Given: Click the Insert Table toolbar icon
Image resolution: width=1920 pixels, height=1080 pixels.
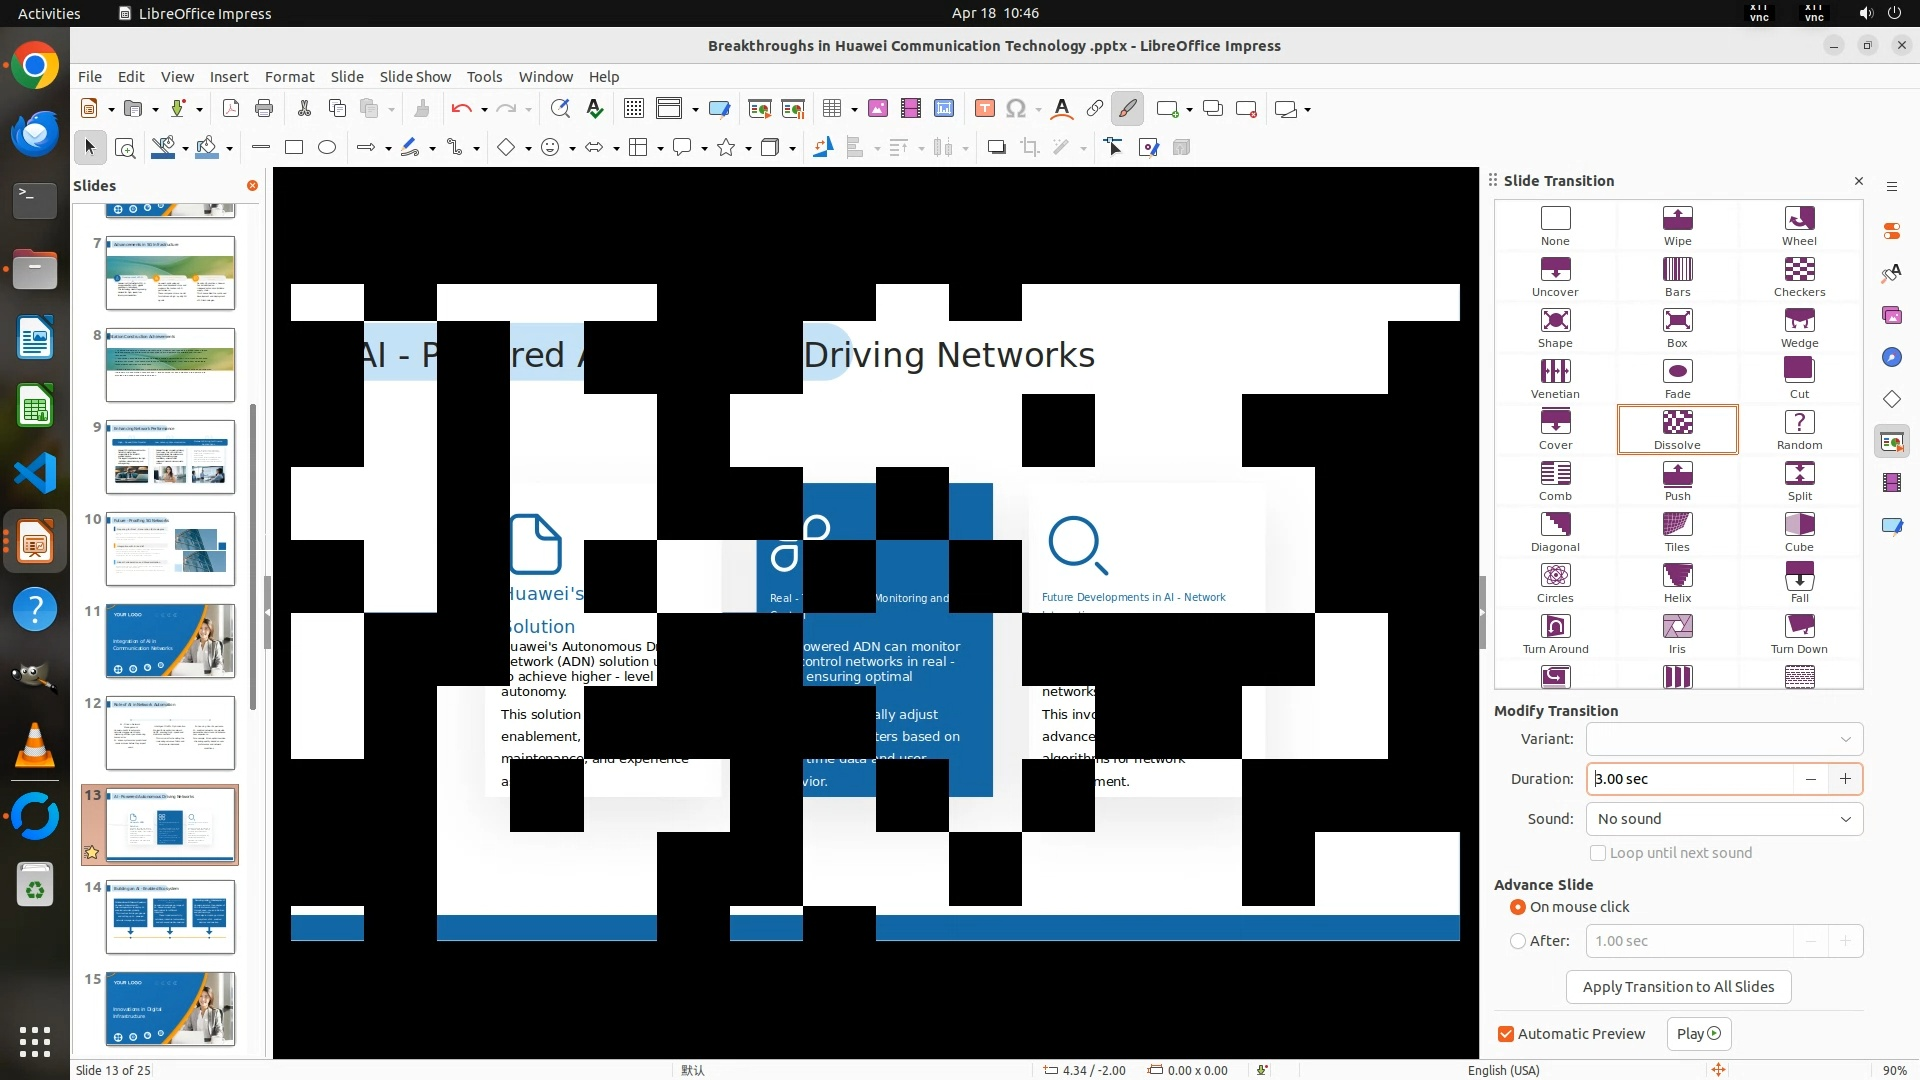Looking at the screenshot, I should point(831,109).
